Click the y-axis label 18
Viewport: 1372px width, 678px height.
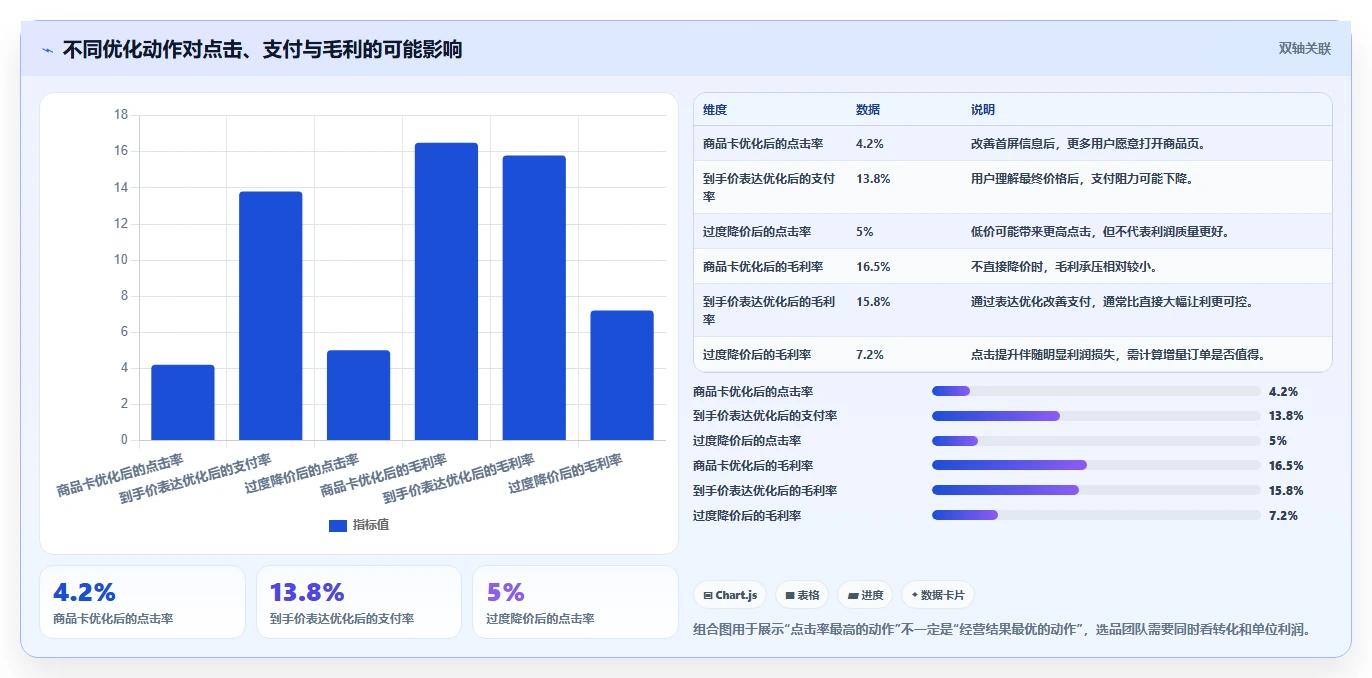[121, 115]
